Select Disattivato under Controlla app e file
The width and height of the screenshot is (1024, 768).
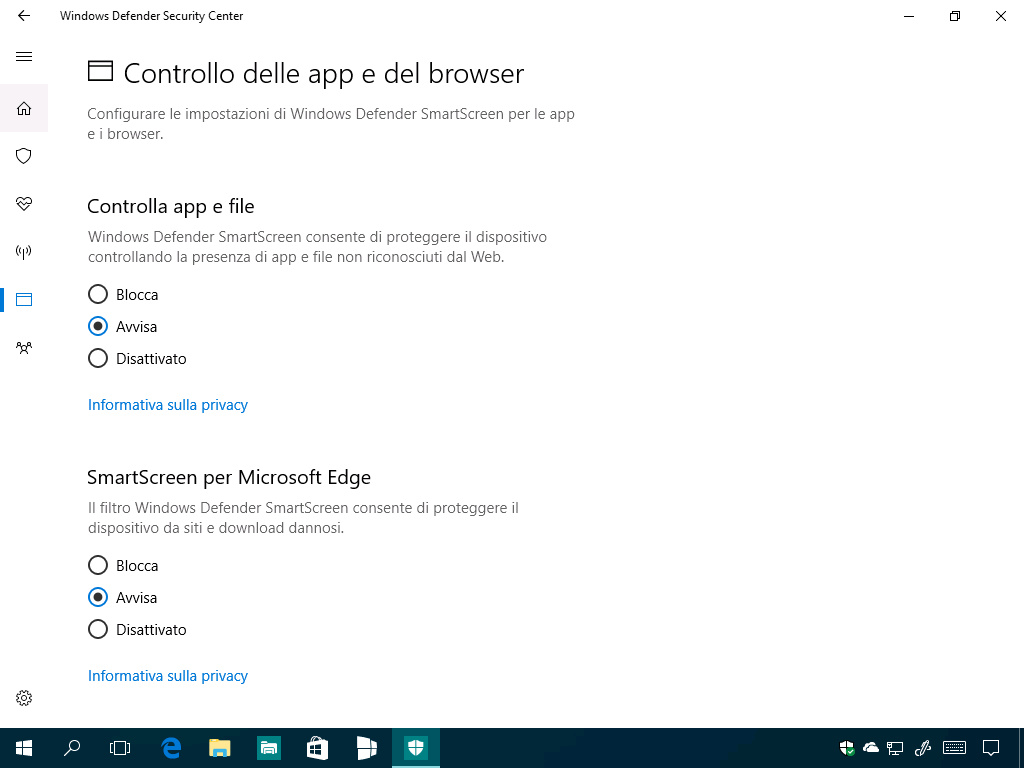pos(137,359)
